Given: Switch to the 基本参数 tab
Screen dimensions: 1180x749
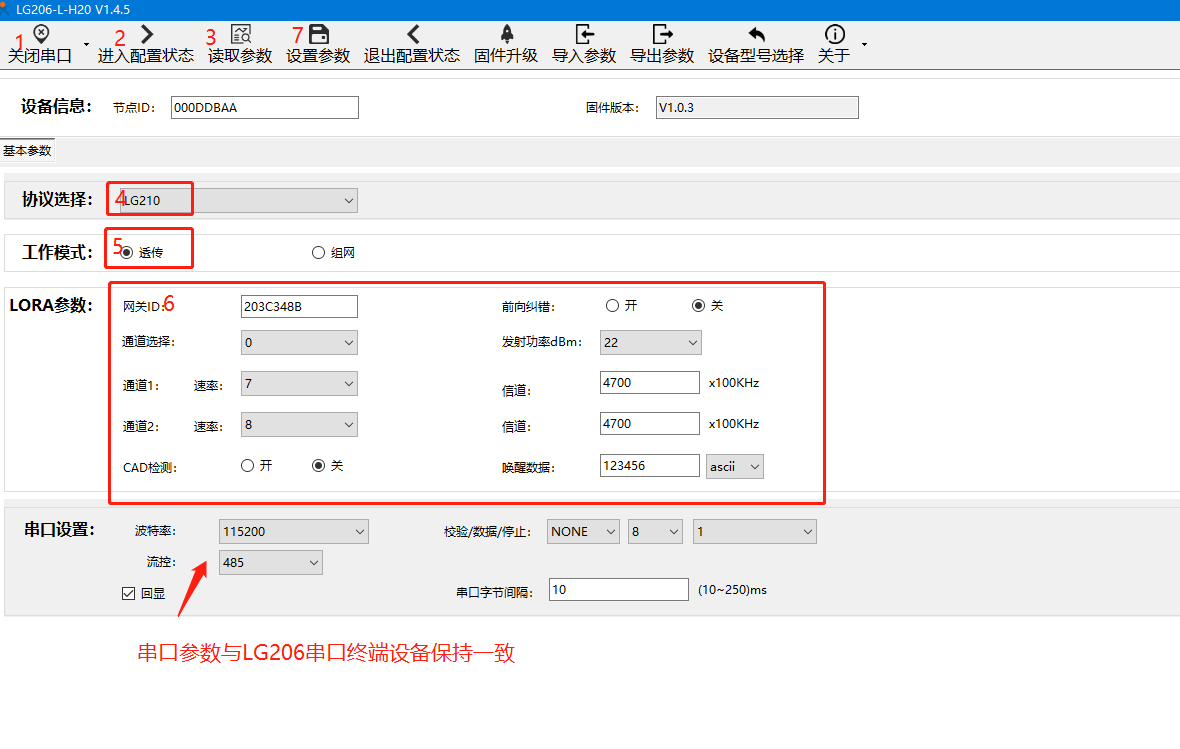Looking at the screenshot, I should pyautogui.click(x=27, y=151).
